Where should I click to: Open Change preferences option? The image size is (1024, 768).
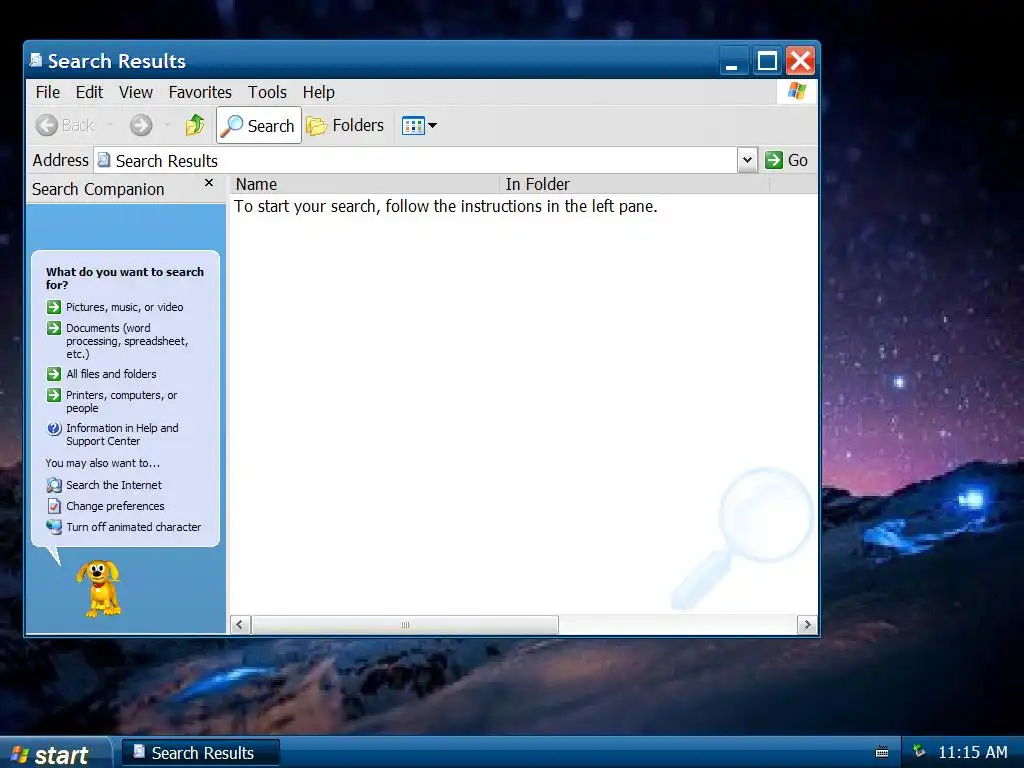115,506
